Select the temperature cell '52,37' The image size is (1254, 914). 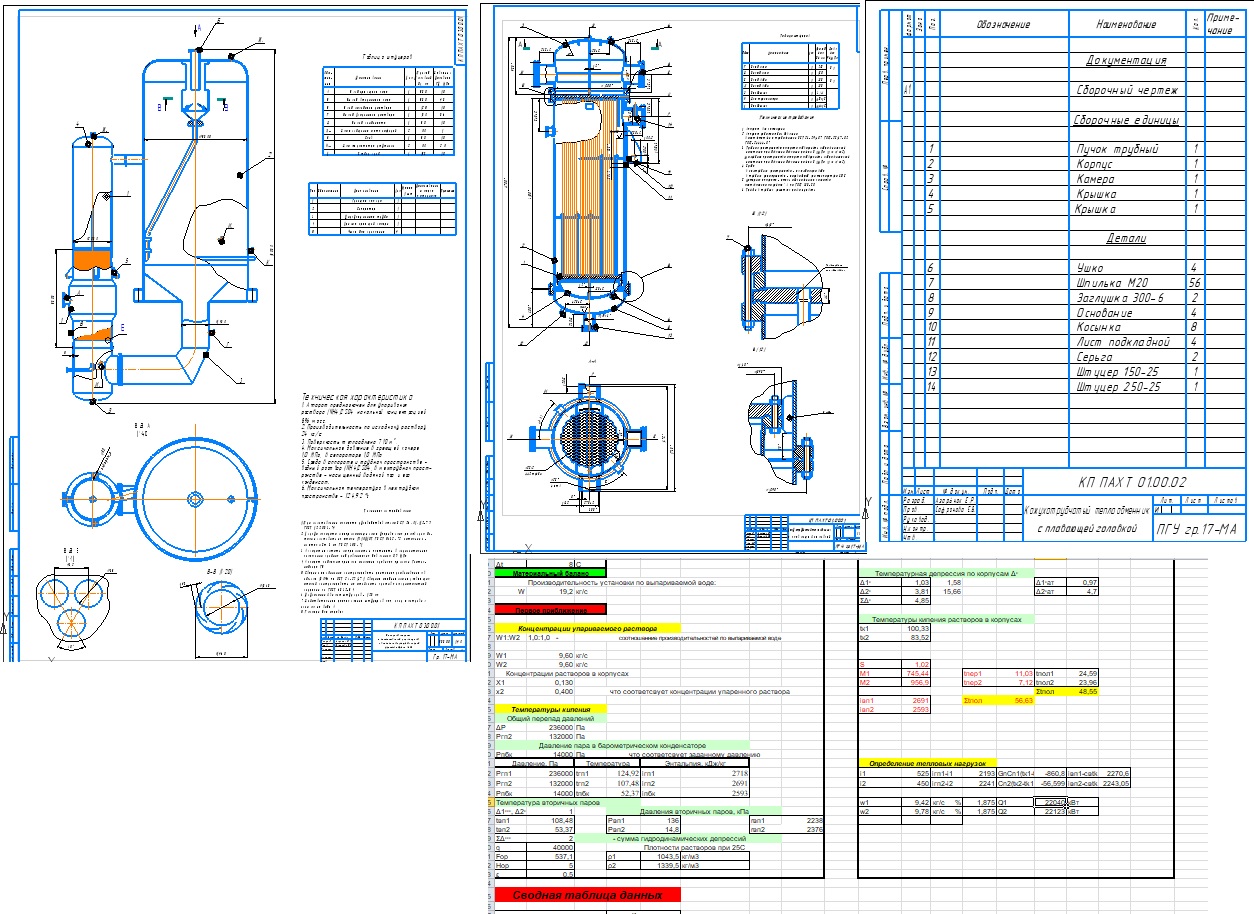tap(625, 793)
